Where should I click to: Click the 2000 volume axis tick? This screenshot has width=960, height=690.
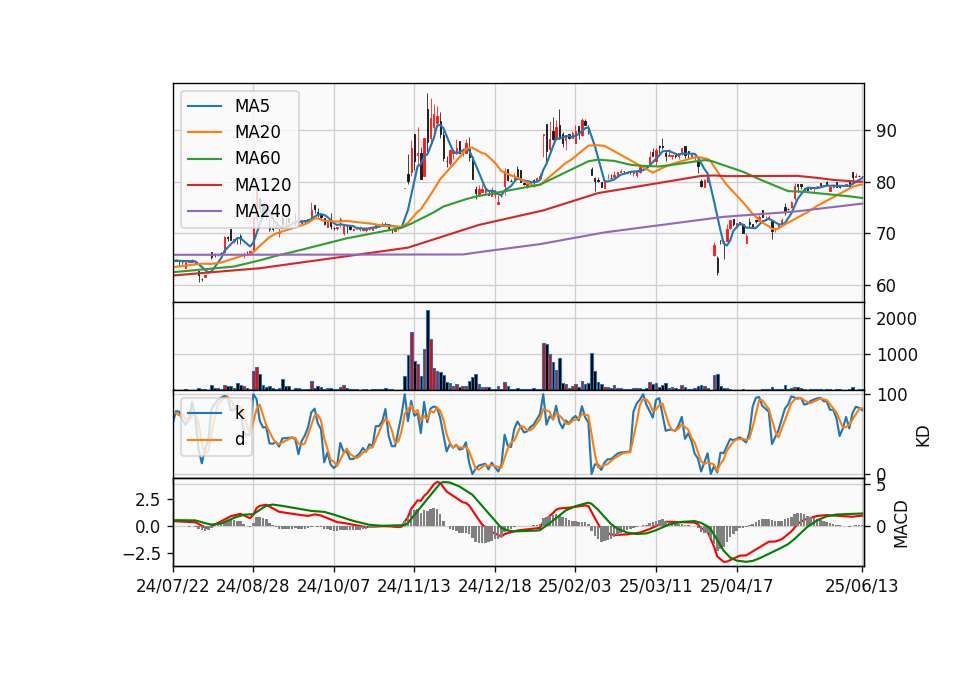(897, 319)
